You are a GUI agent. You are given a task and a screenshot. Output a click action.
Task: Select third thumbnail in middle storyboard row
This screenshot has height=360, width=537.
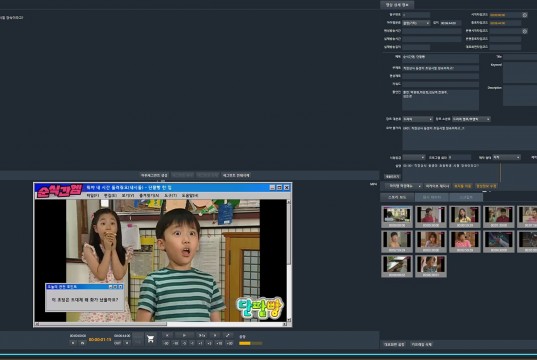click(465, 241)
